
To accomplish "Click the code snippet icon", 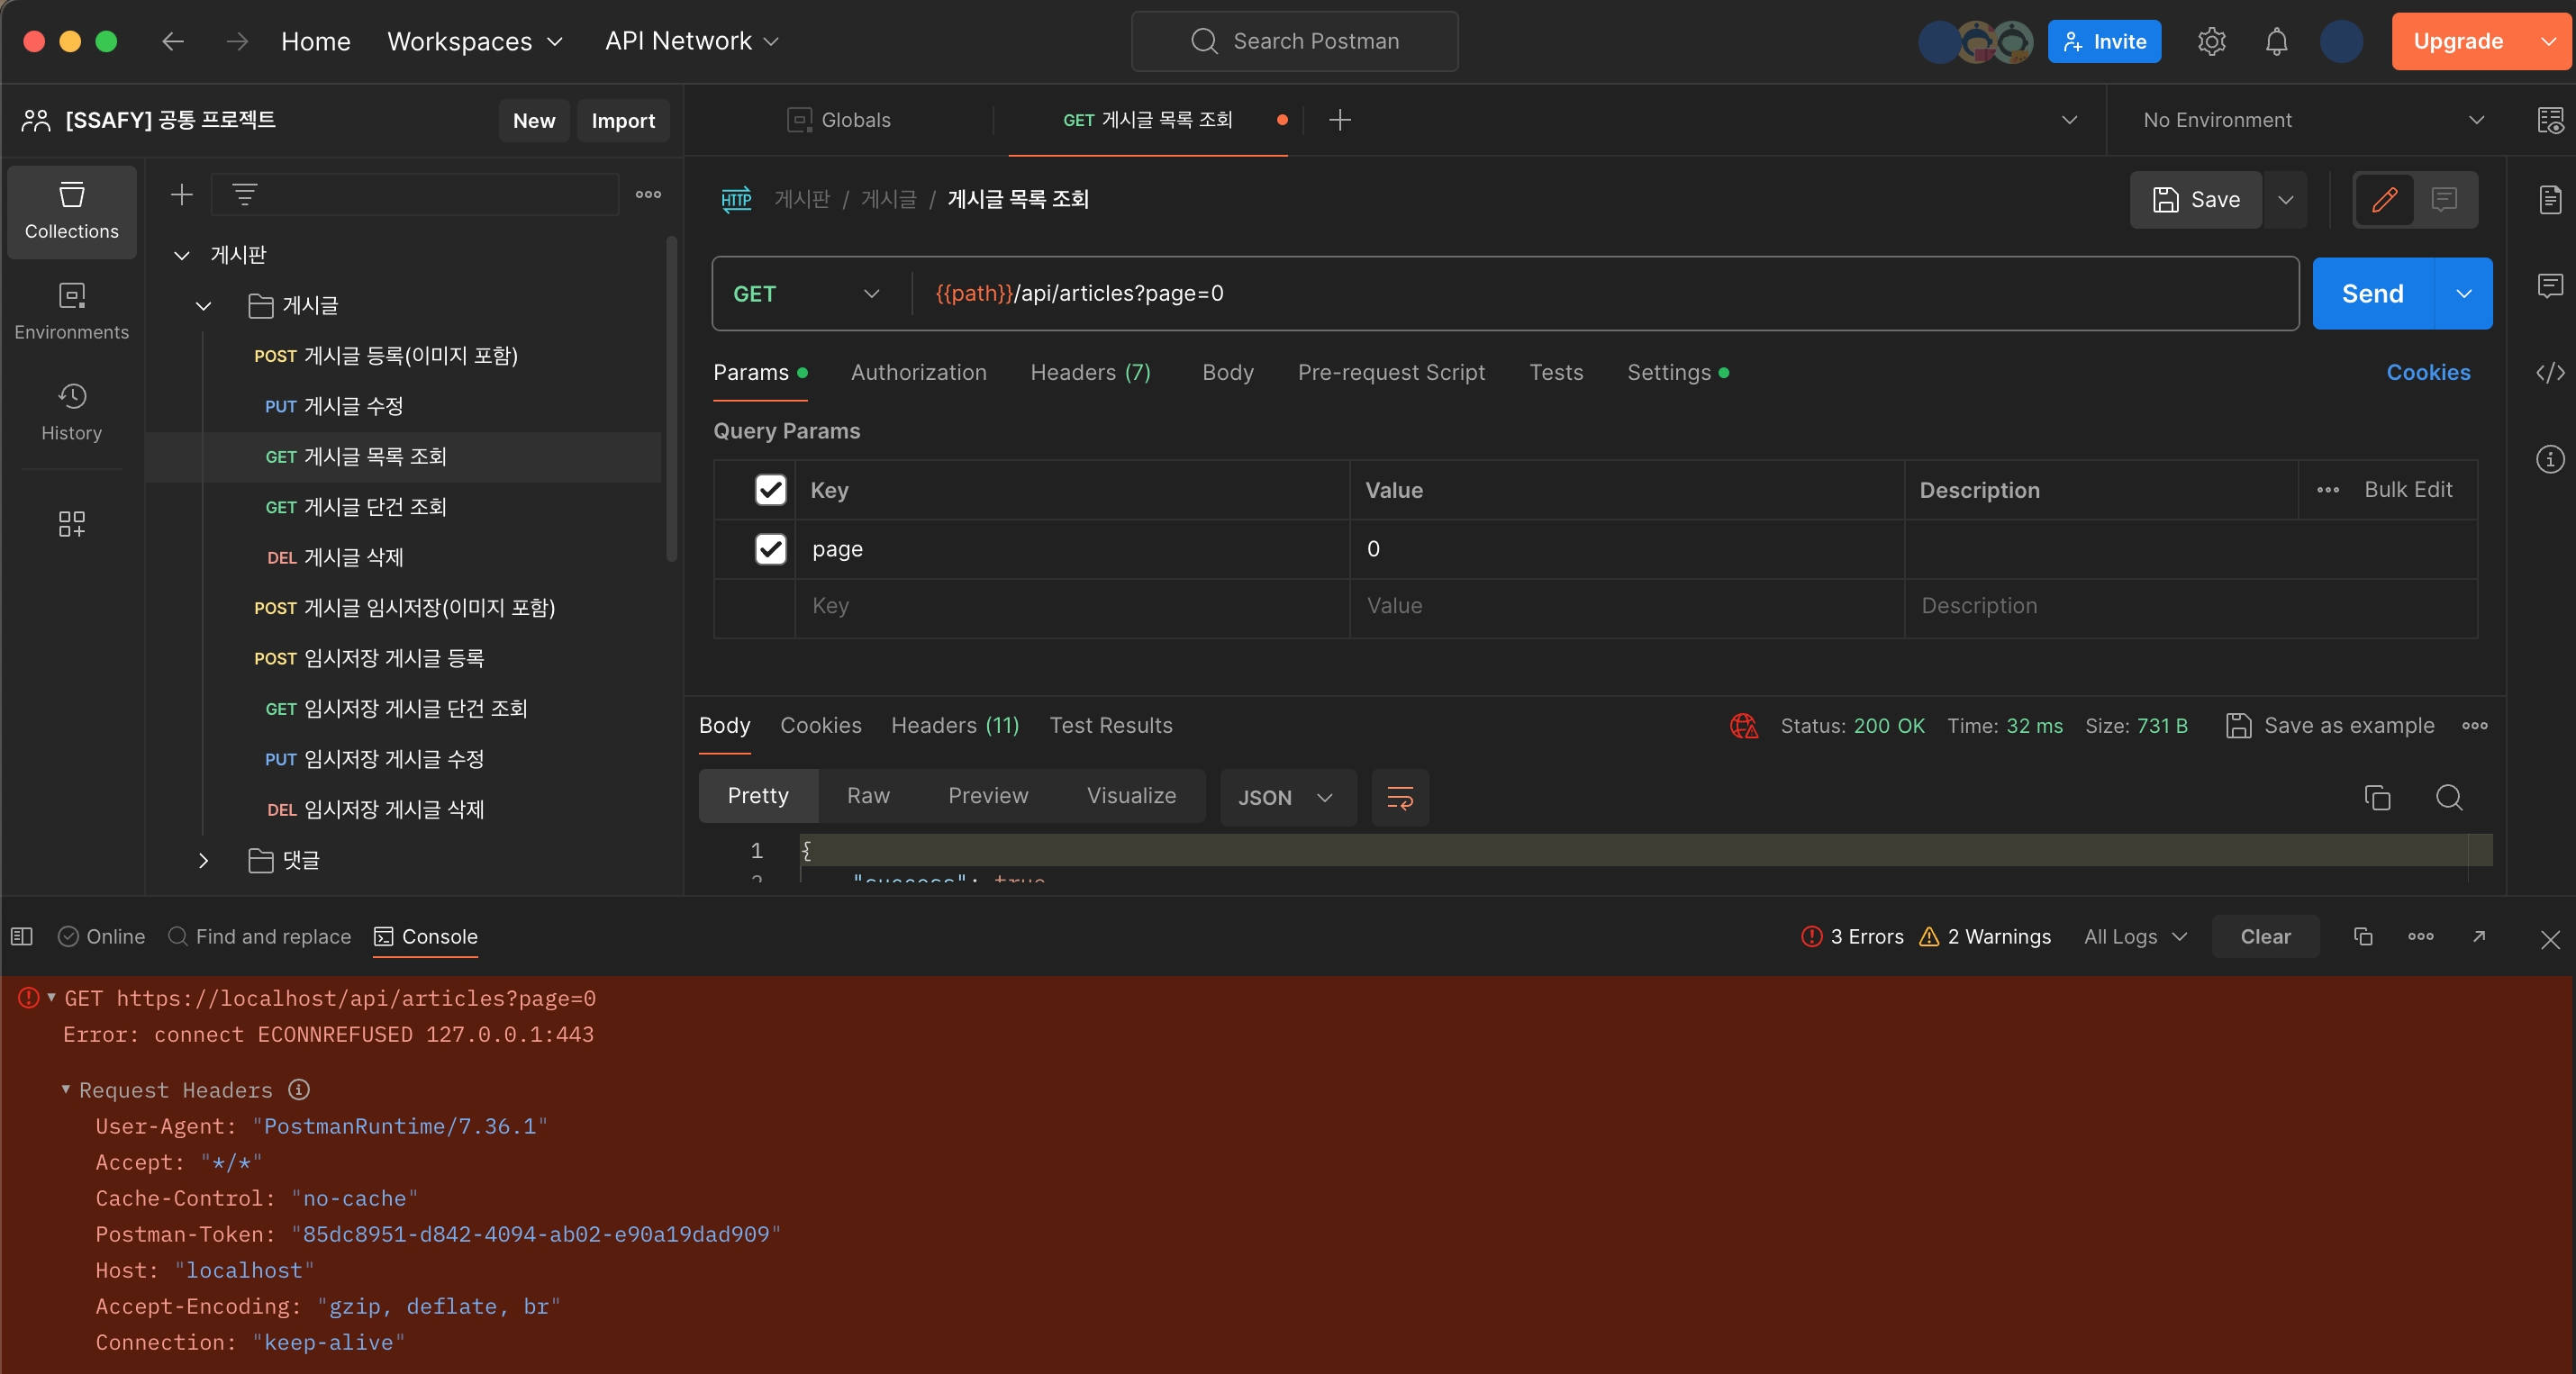I will click(2549, 372).
